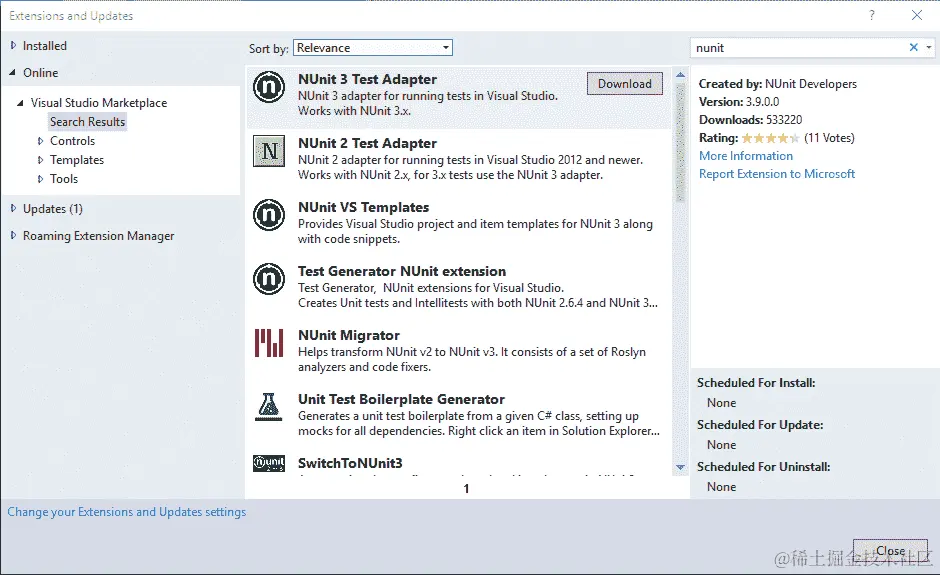940x575 pixels.
Task: Collapse the Visual Studio Marketplace node
Action: pos(20,103)
